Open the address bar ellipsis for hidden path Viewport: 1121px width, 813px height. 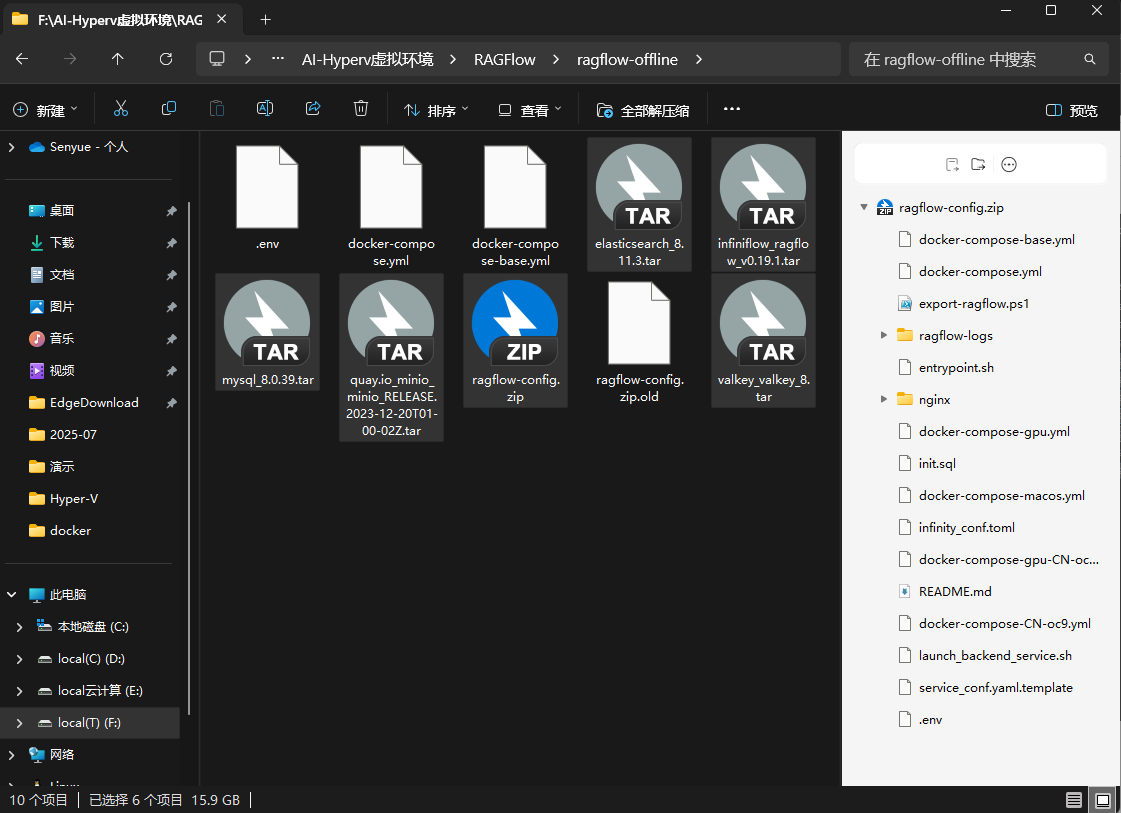(277, 59)
